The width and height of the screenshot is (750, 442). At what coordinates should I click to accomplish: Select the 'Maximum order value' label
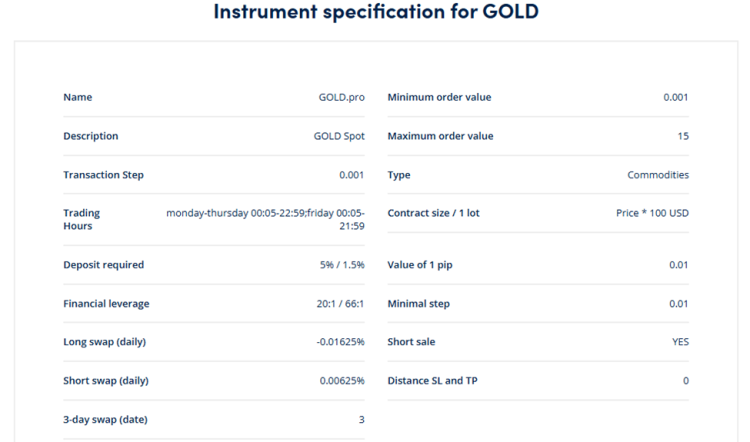click(x=440, y=136)
